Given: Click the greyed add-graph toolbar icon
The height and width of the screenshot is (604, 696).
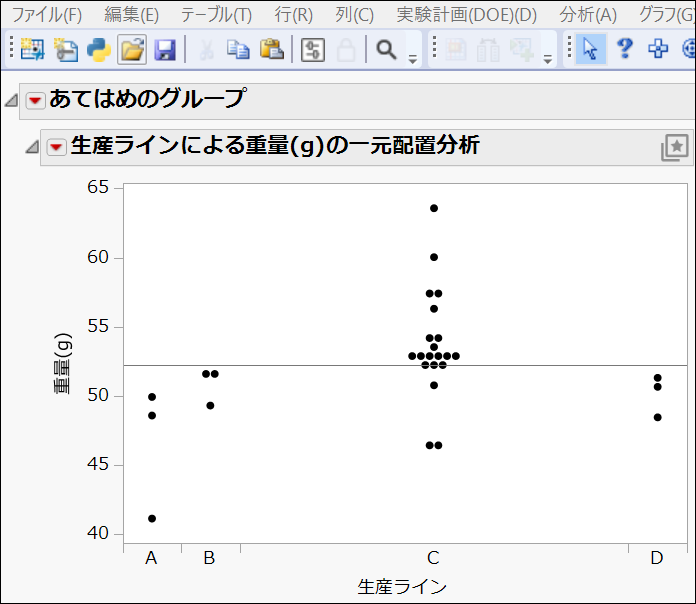Looking at the screenshot, I should click(522, 49).
